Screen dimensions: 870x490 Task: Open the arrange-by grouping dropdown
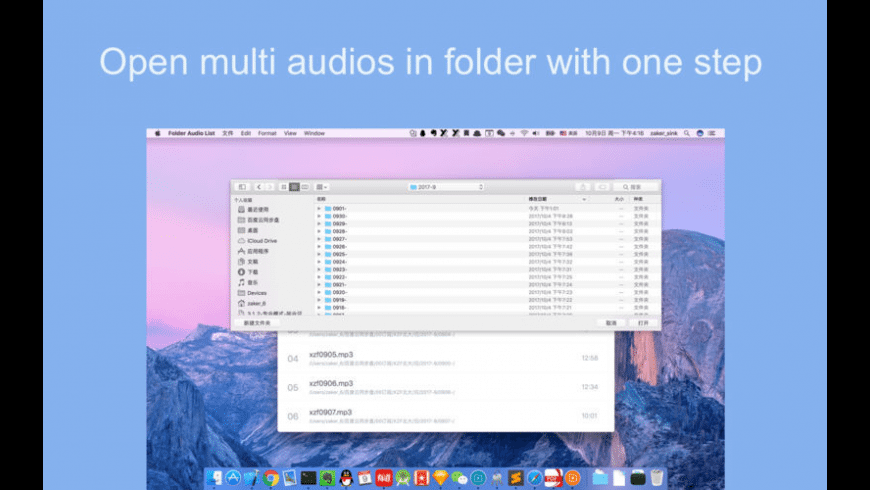[322, 187]
